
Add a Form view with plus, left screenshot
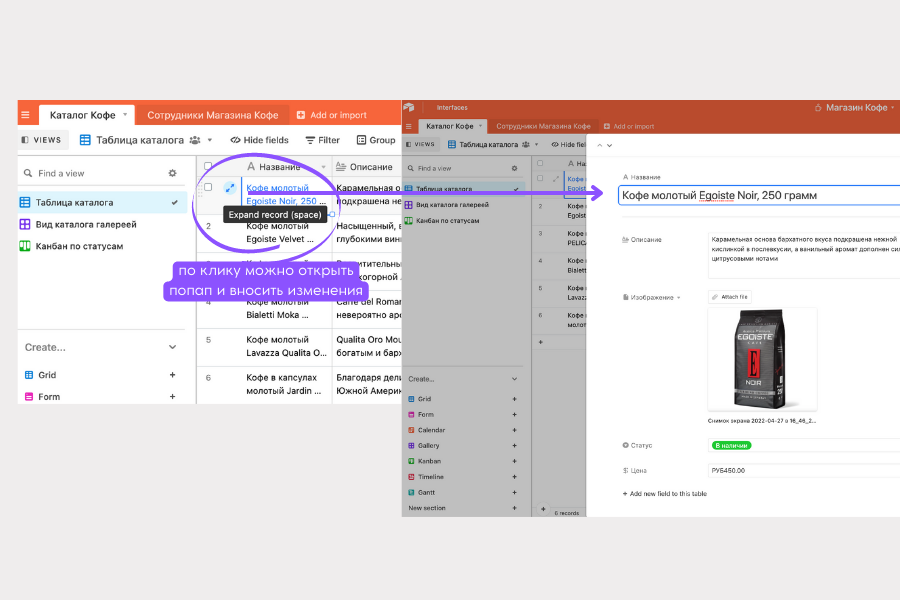point(172,397)
